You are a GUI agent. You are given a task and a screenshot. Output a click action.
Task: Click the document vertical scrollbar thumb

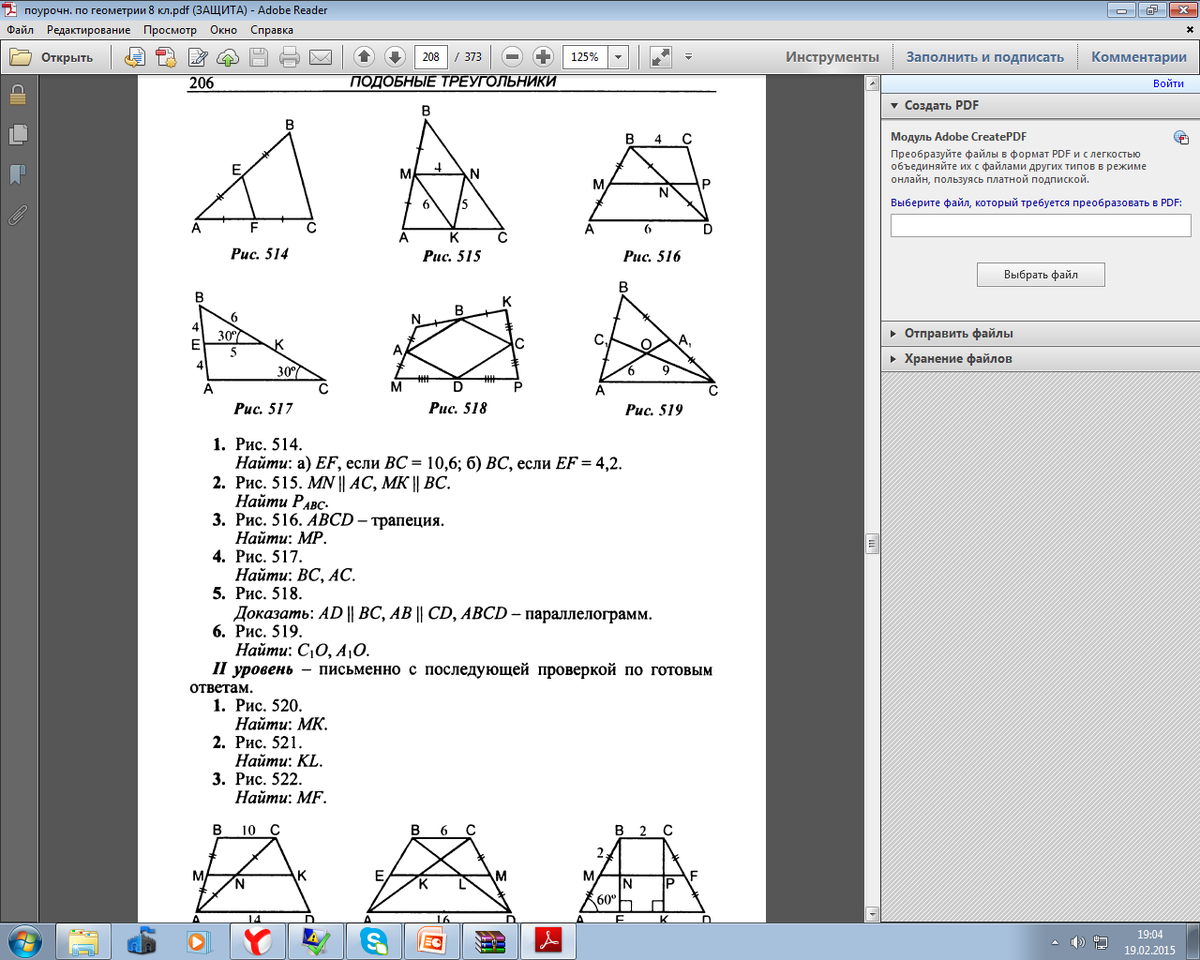871,544
